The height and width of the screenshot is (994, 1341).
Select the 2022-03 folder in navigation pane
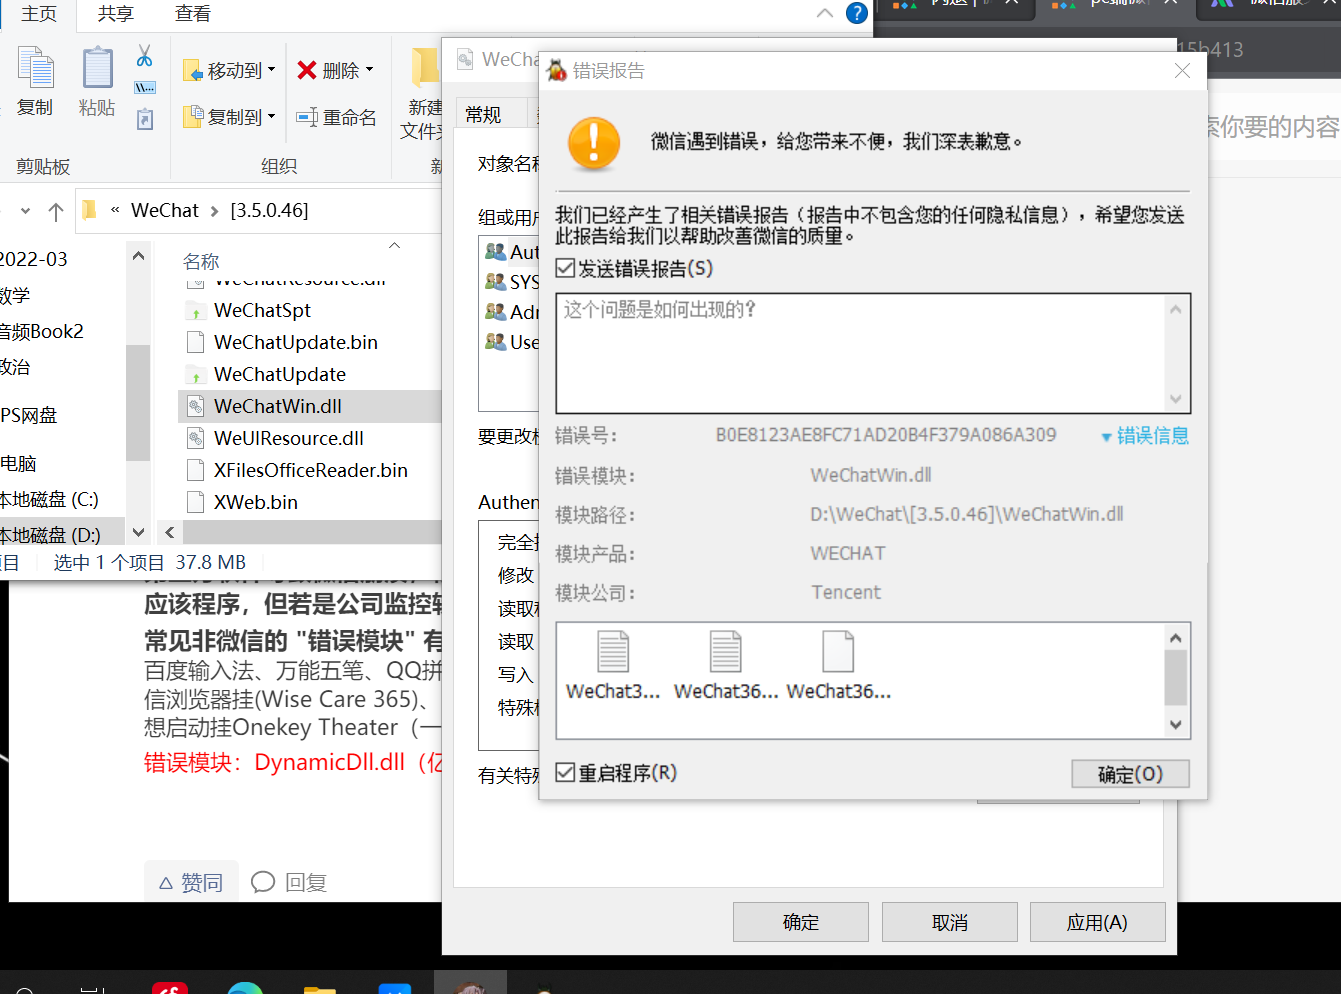click(34, 259)
